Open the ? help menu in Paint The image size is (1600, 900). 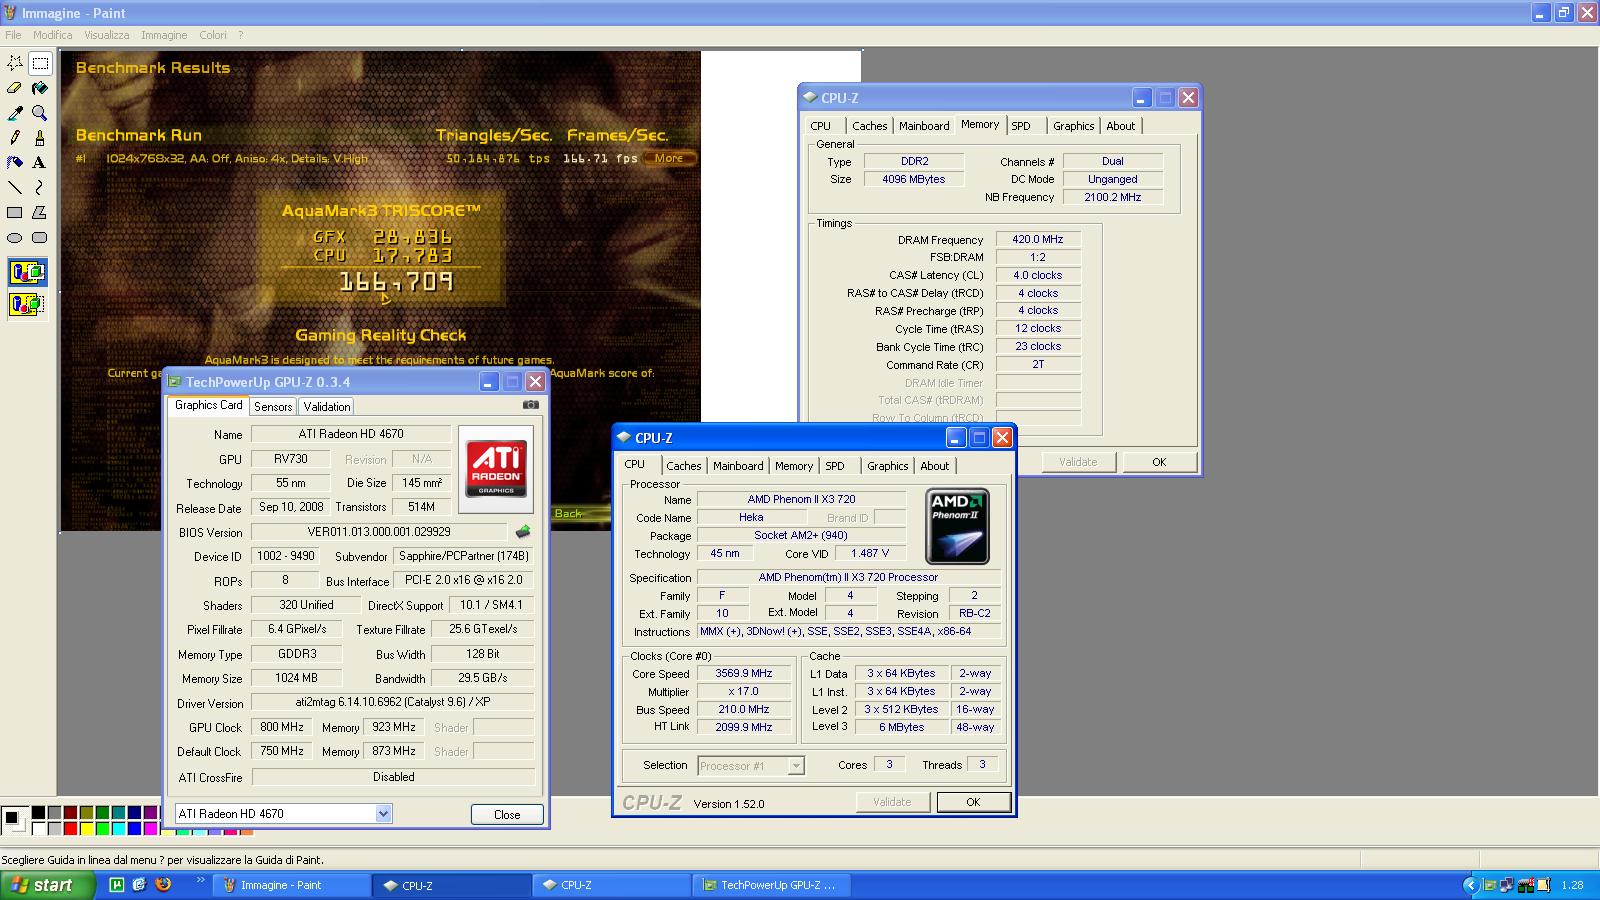240,35
